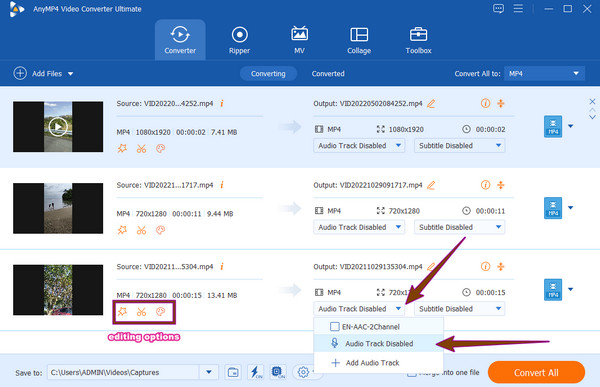Rename output VID20220502084252.mp4 with the pencil icon

point(431,104)
